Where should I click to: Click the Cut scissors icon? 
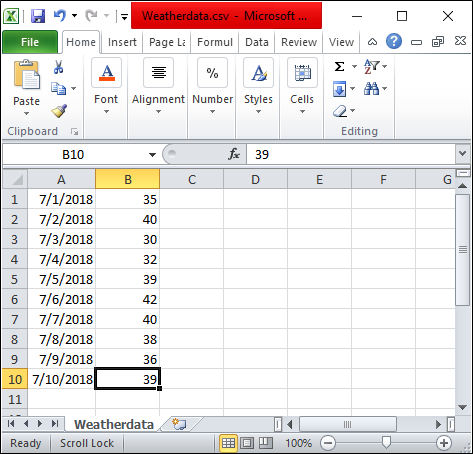pos(59,67)
